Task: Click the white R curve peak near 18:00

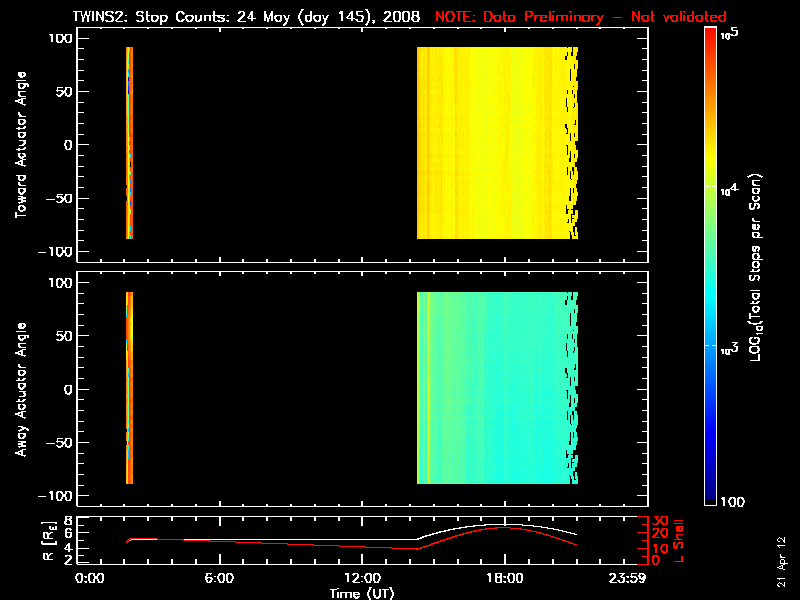Action: pyautogui.click(x=503, y=524)
